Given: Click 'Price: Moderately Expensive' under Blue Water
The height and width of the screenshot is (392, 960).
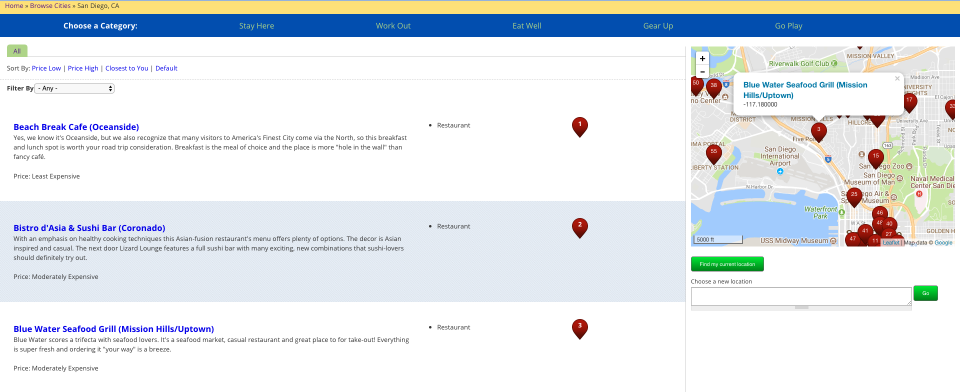Looking at the screenshot, I should [x=56, y=369].
